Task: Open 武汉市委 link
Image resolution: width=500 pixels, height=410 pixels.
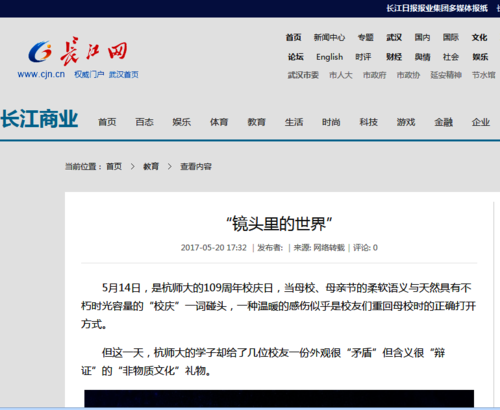Action: (x=303, y=75)
